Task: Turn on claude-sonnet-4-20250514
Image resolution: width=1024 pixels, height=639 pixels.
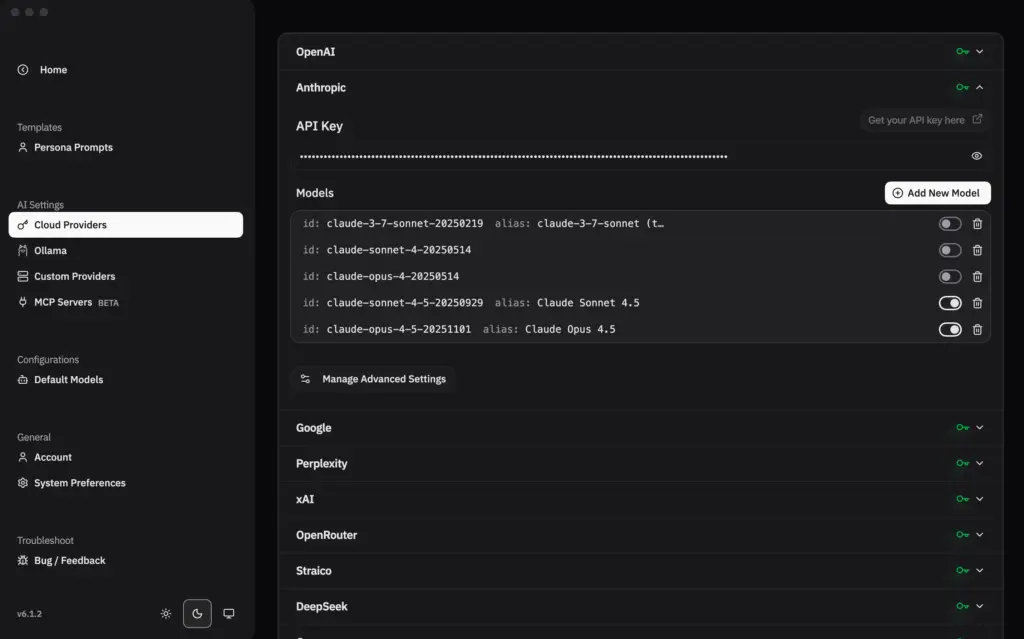Action: [x=949, y=249]
